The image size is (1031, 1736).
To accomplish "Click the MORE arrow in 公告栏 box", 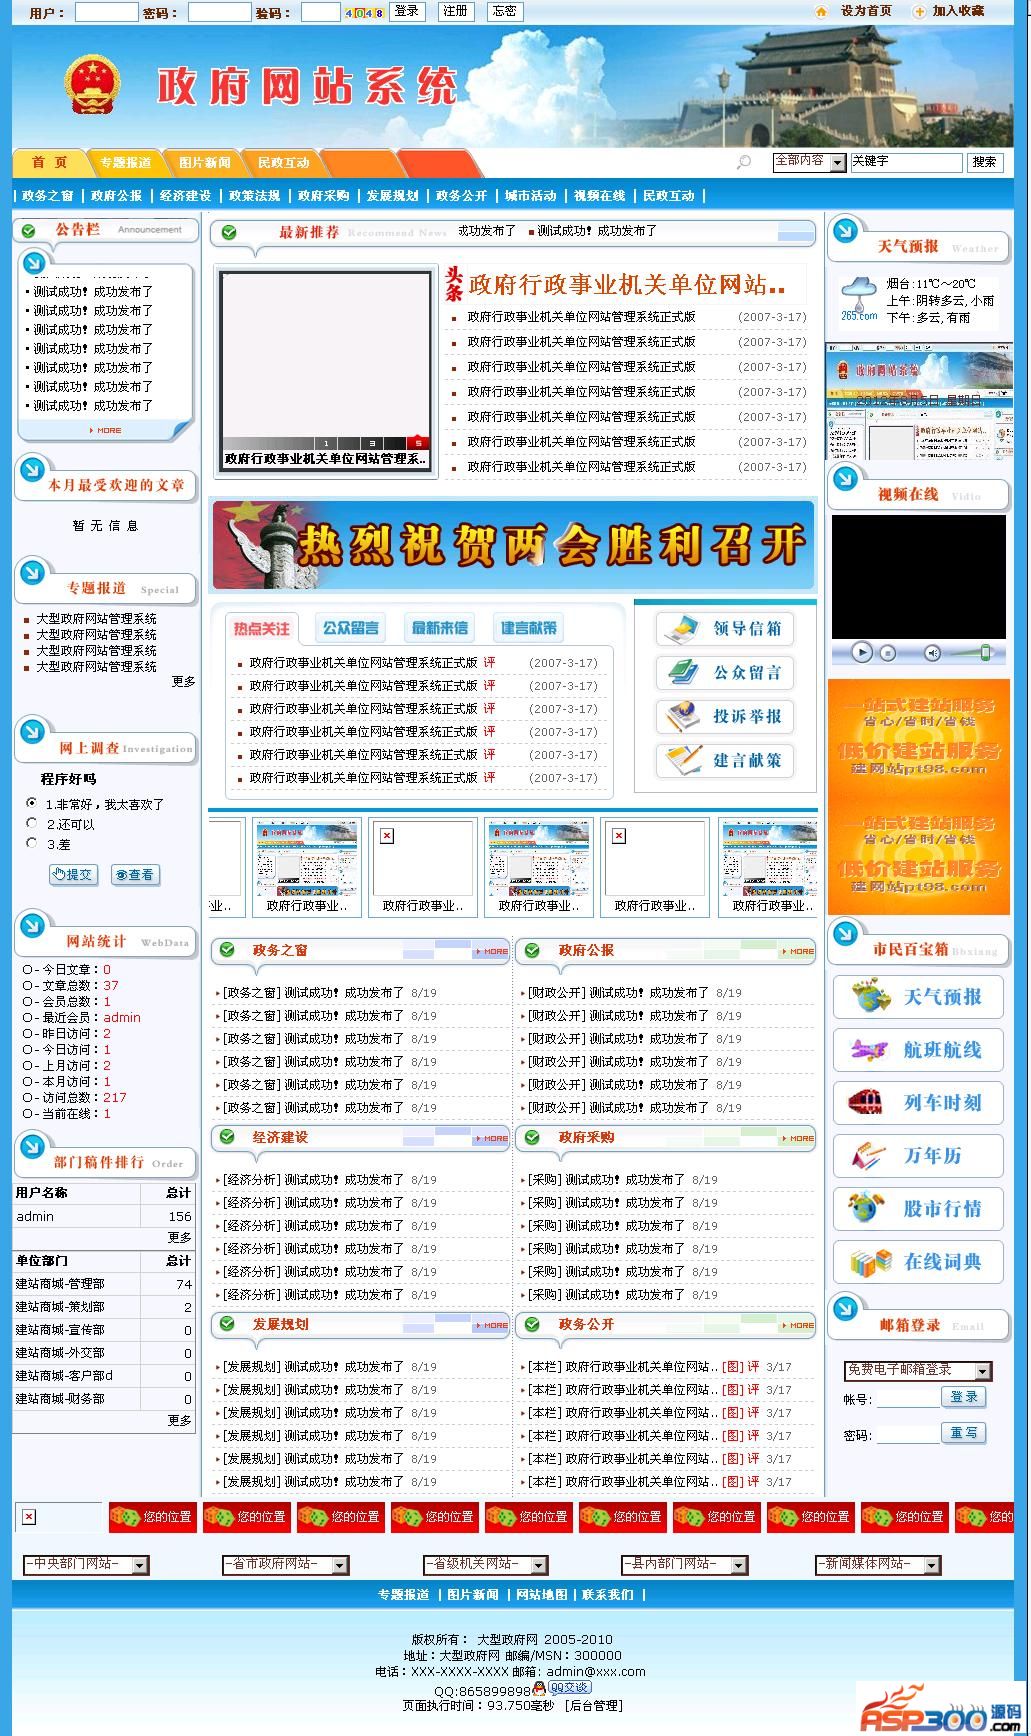I will (x=106, y=430).
